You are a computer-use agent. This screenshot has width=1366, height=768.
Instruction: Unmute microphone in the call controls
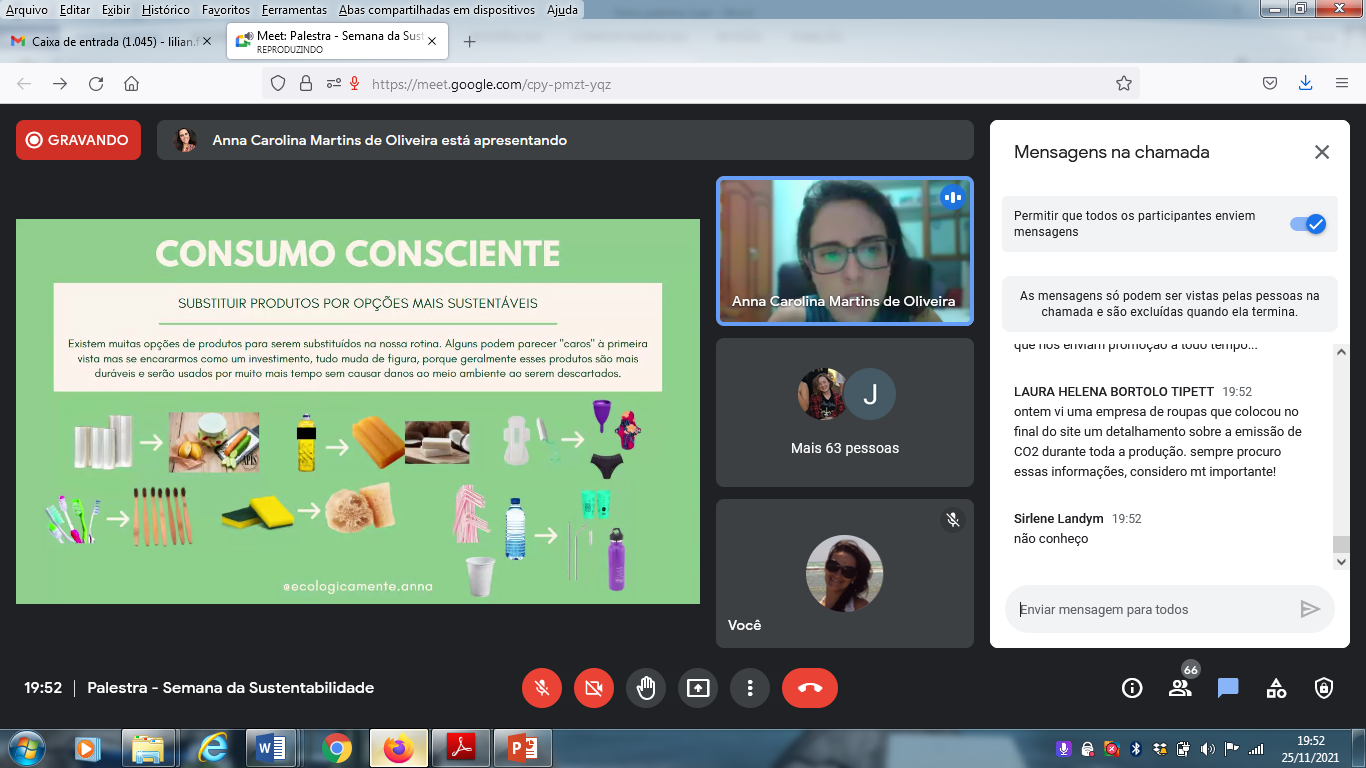542,688
